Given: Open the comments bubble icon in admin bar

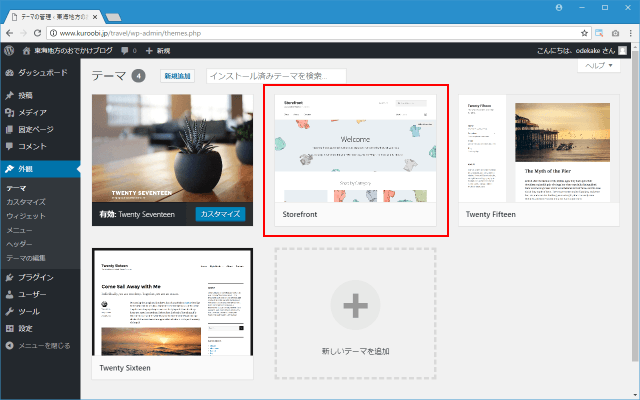Looking at the screenshot, I should coord(124,51).
